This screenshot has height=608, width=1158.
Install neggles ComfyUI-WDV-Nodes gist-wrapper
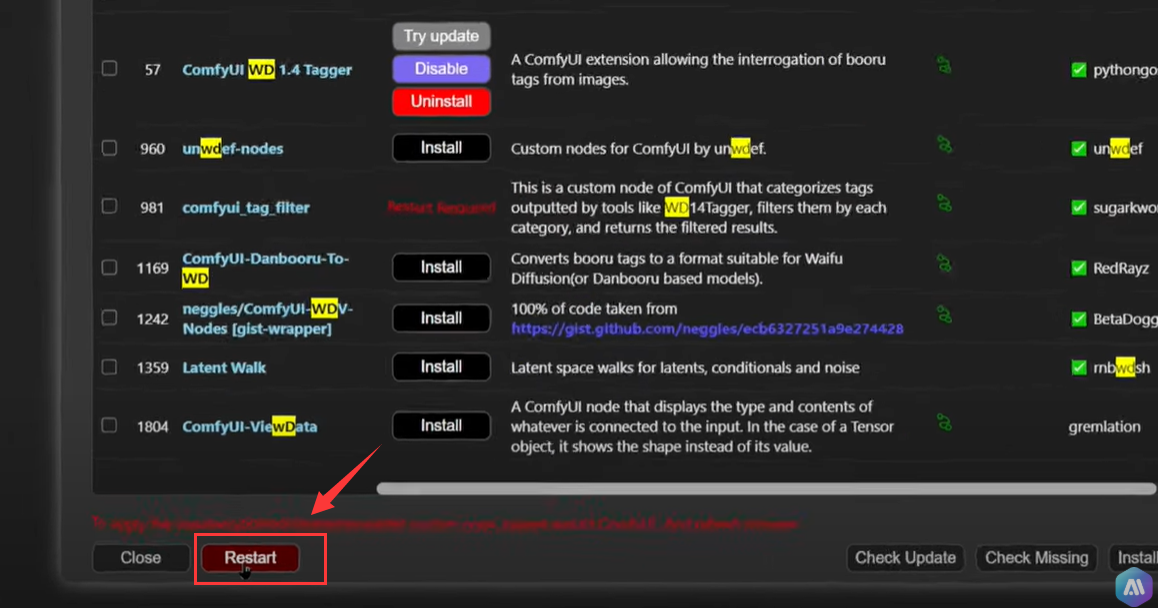(x=441, y=318)
